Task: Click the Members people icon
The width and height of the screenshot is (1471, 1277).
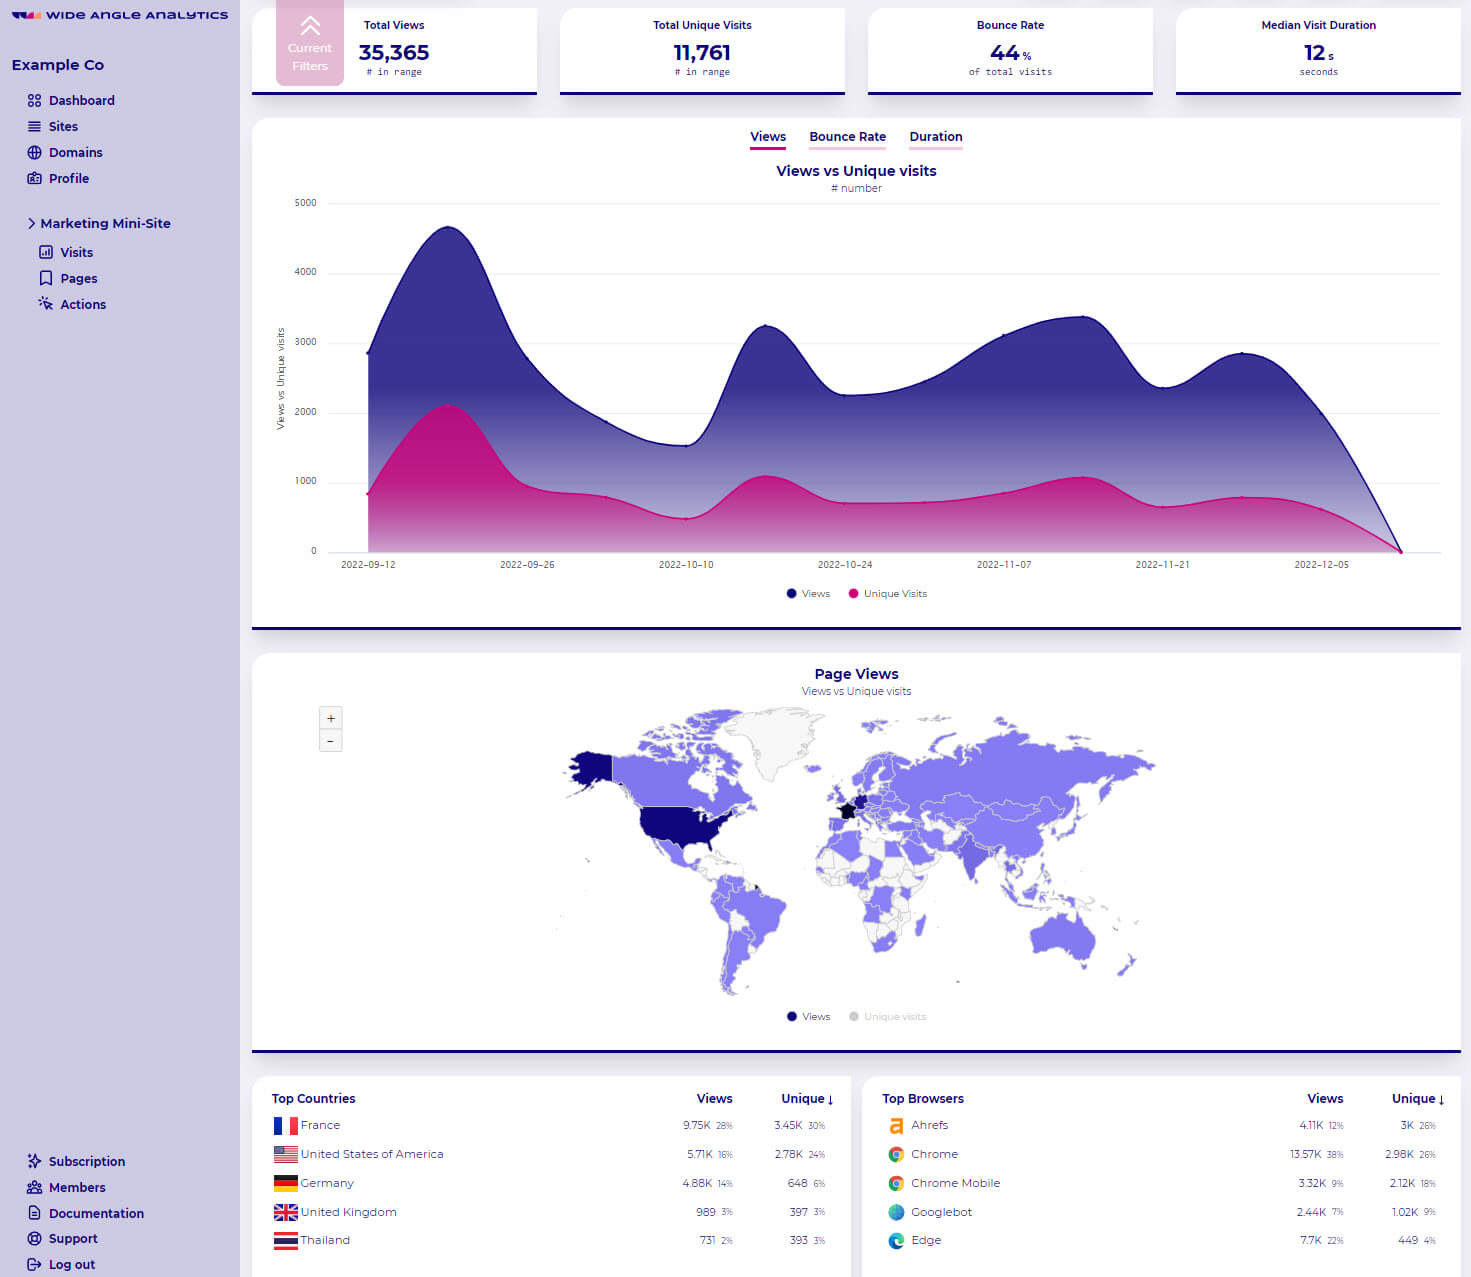Action: point(34,1187)
